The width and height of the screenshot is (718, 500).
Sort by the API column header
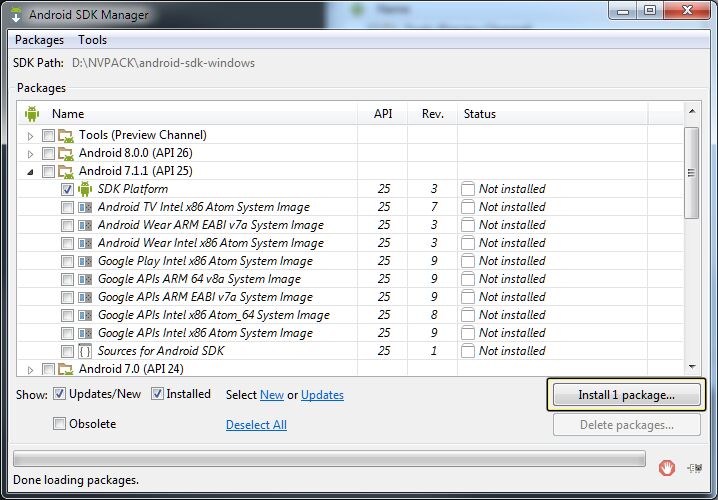(x=383, y=114)
